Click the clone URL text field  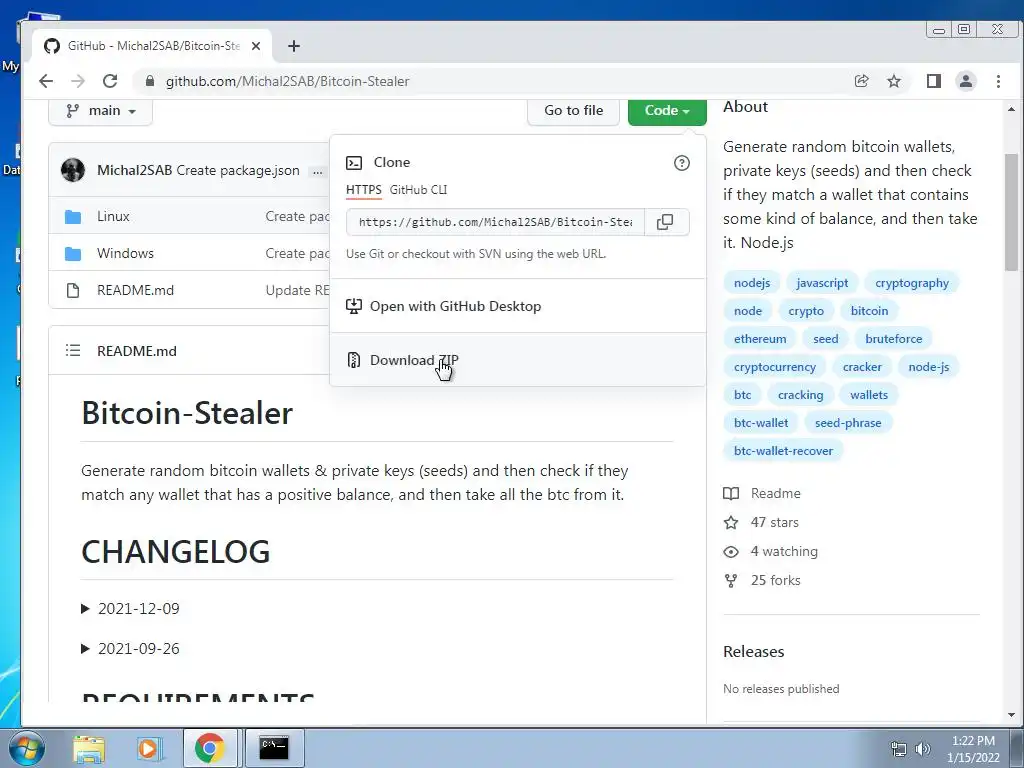[x=495, y=222]
